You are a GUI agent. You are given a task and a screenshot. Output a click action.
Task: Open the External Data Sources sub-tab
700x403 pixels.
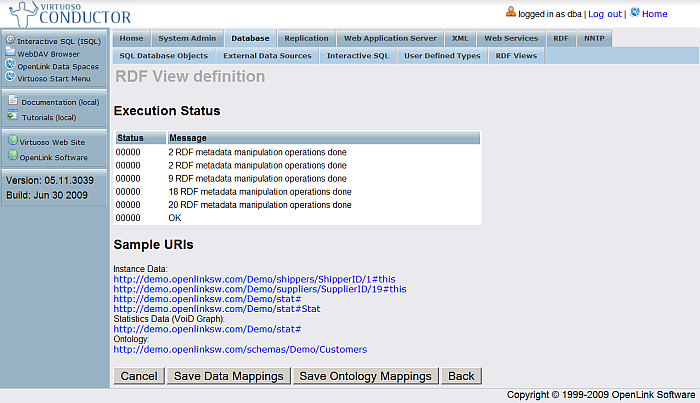(x=267, y=56)
